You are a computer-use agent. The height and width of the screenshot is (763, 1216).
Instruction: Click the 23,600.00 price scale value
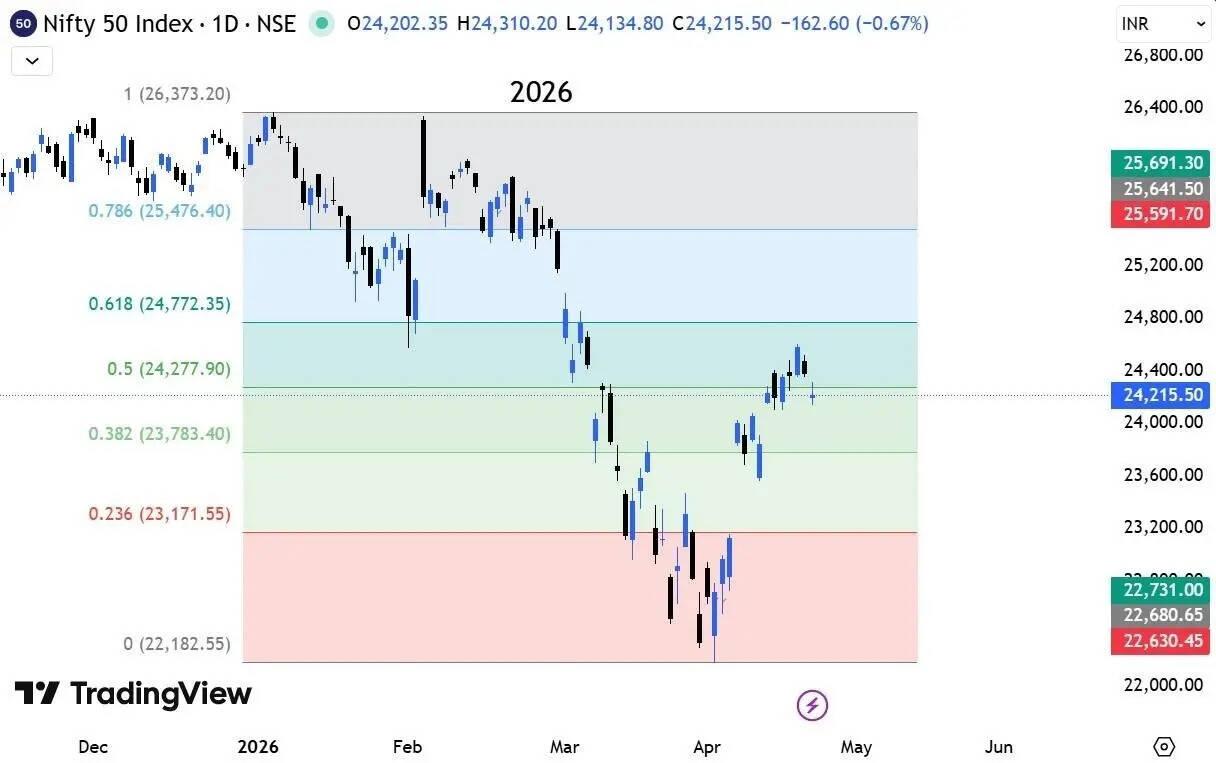pos(1163,475)
